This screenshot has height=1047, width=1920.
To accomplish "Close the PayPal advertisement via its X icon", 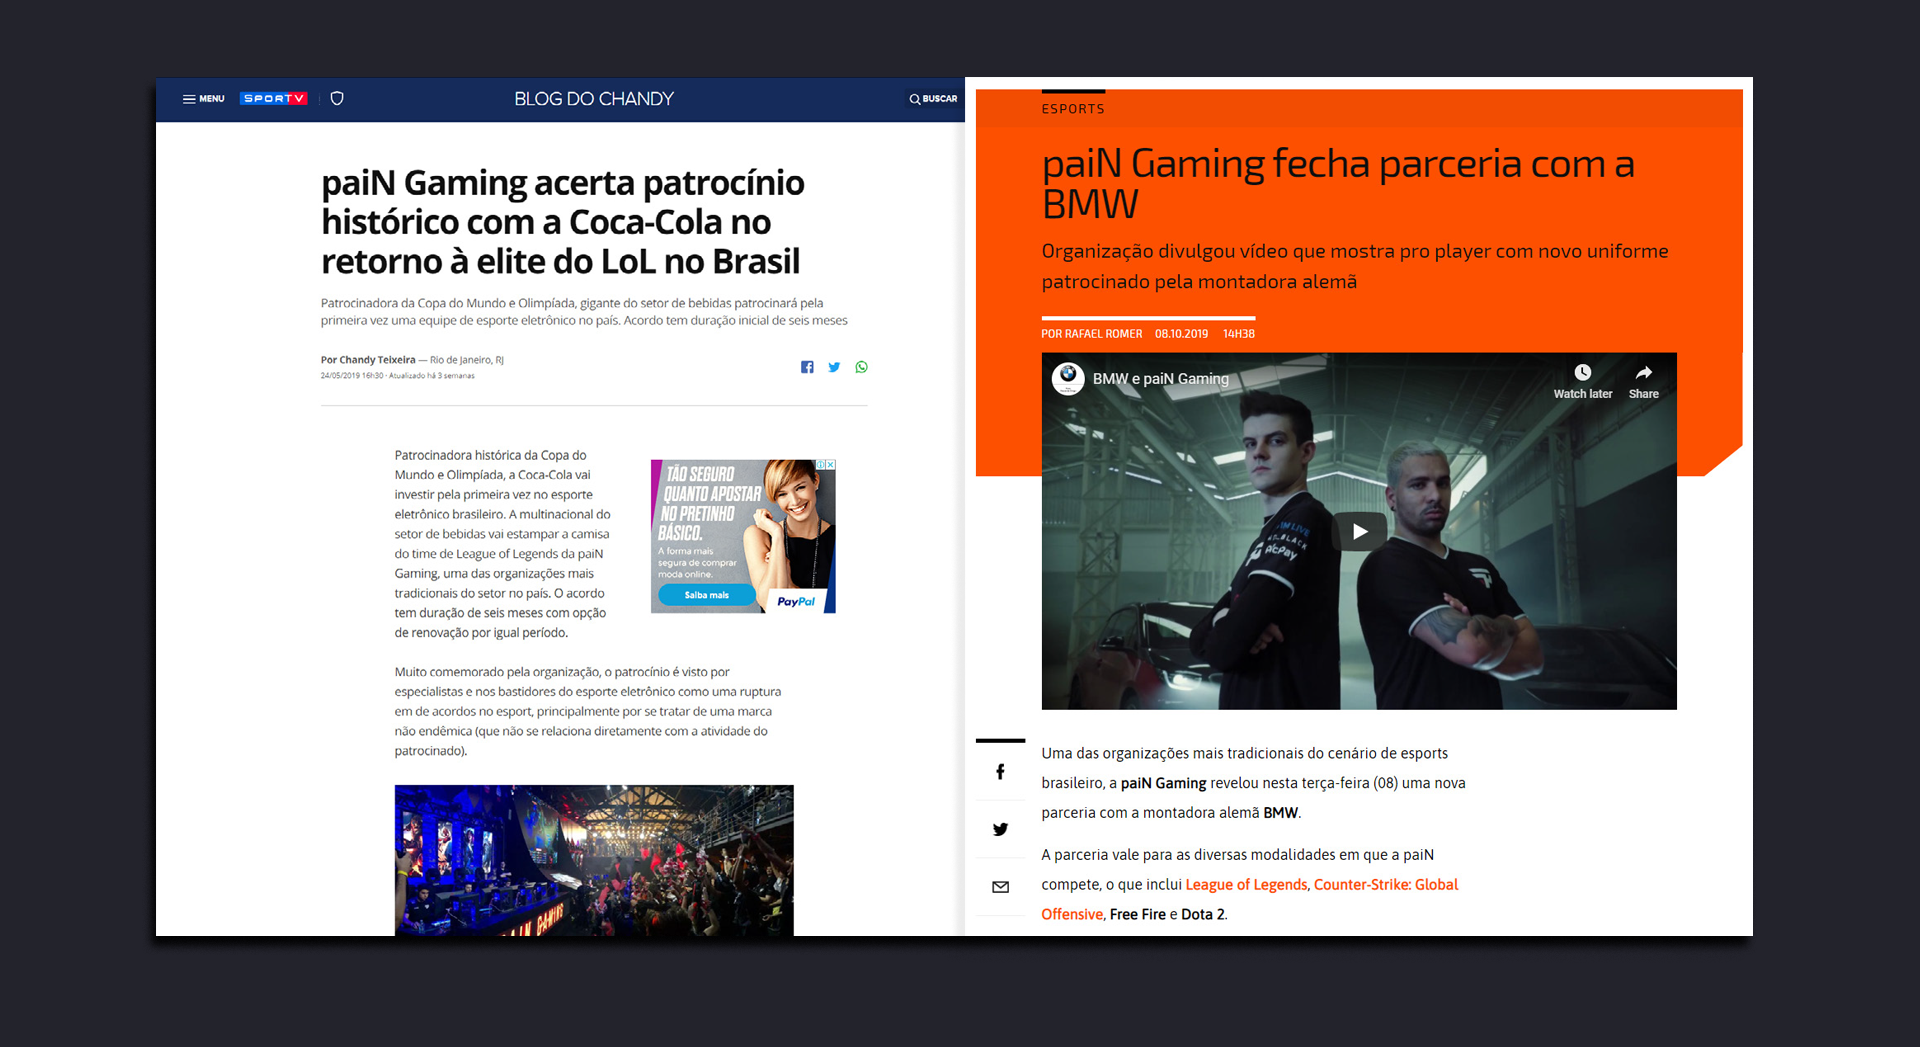I will tap(830, 465).
